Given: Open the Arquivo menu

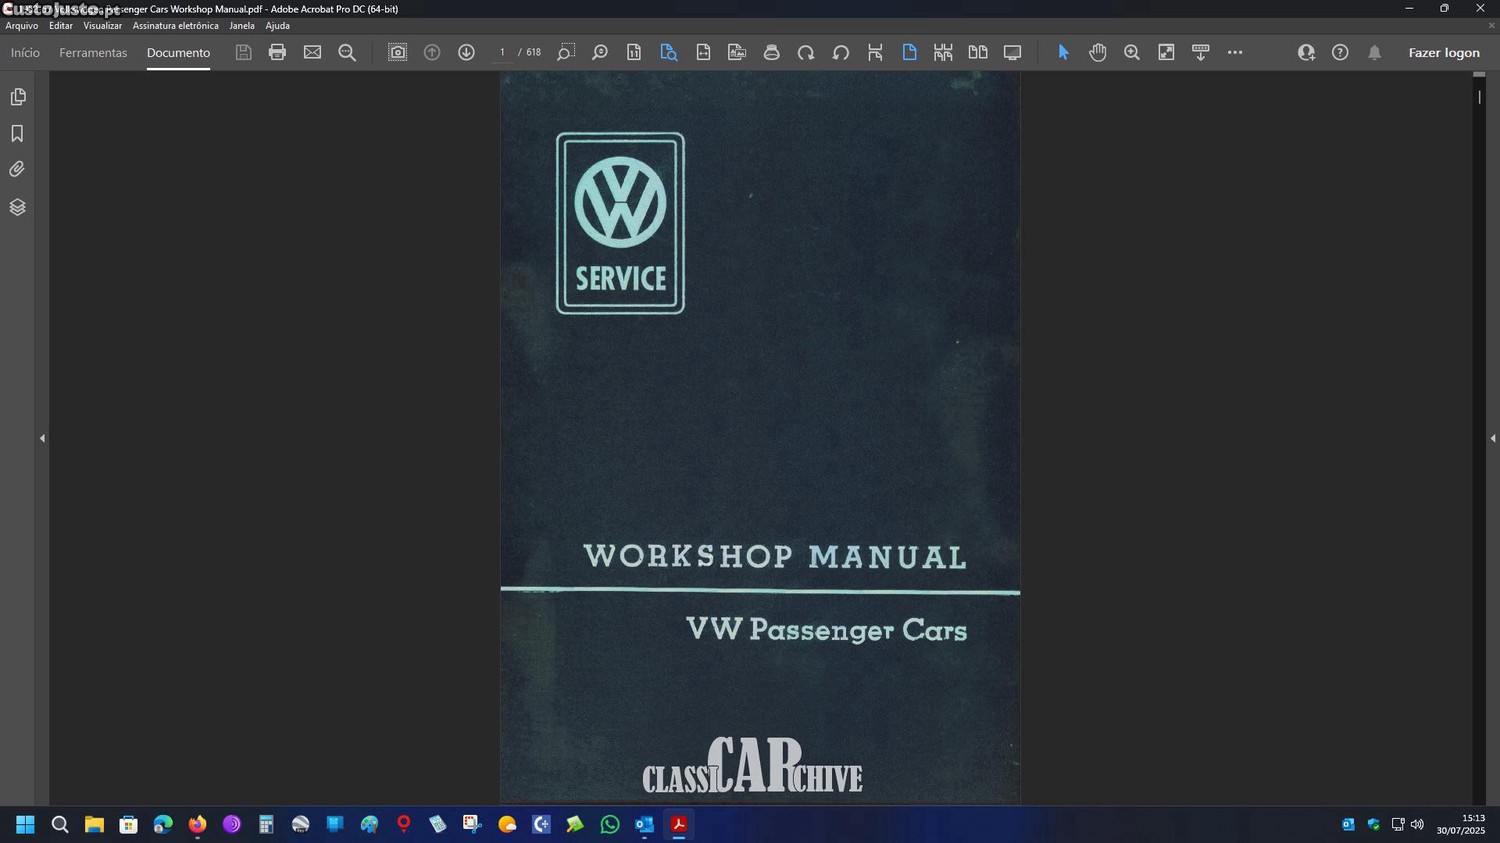Looking at the screenshot, I should (21, 26).
